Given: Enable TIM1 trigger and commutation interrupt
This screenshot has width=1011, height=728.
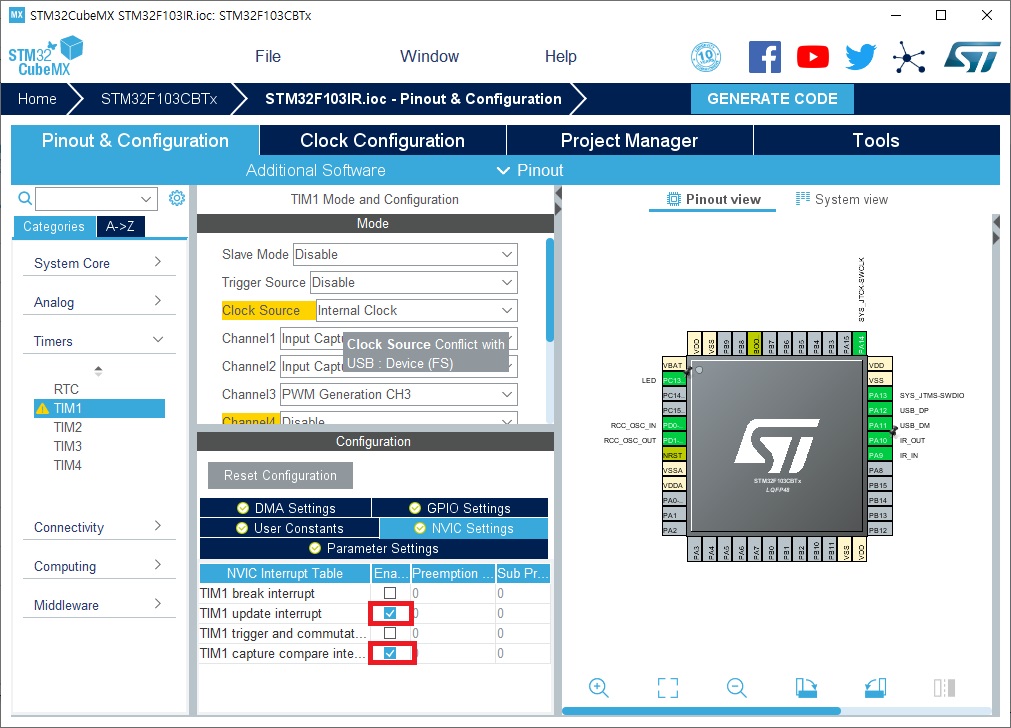Looking at the screenshot, I should tap(390, 633).
